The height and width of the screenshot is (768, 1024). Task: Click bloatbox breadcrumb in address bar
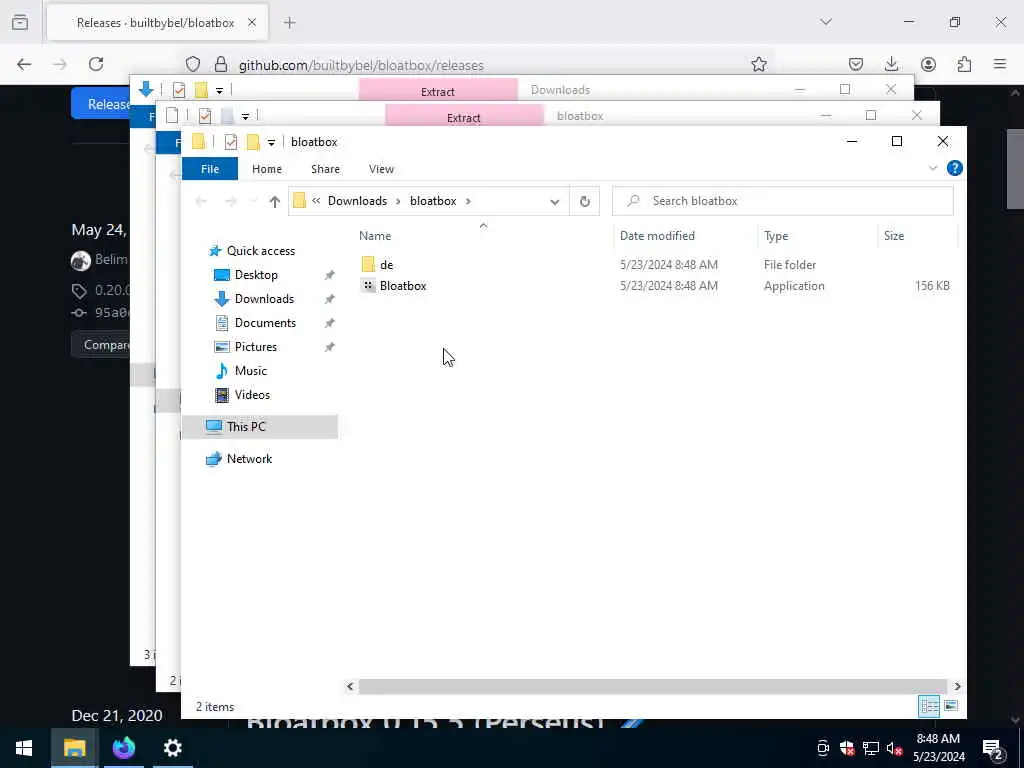pyautogui.click(x=433, y=201)
